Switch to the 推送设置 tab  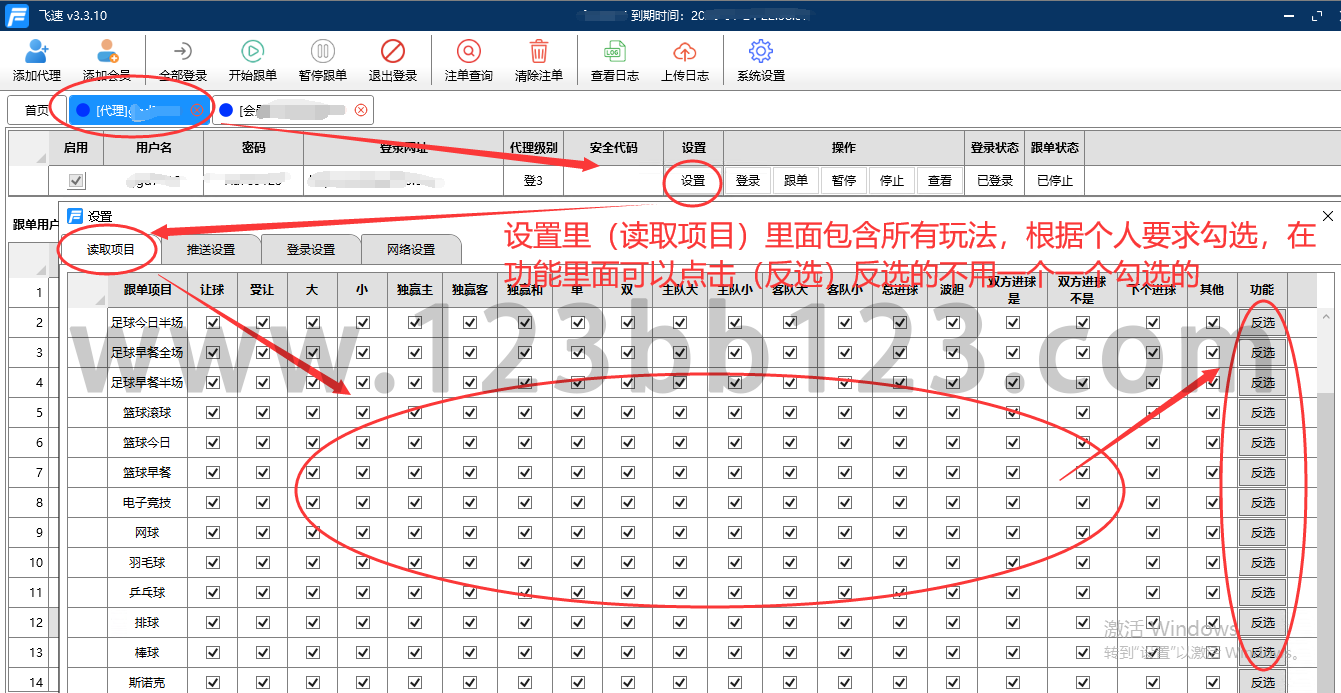pos(211,249)
